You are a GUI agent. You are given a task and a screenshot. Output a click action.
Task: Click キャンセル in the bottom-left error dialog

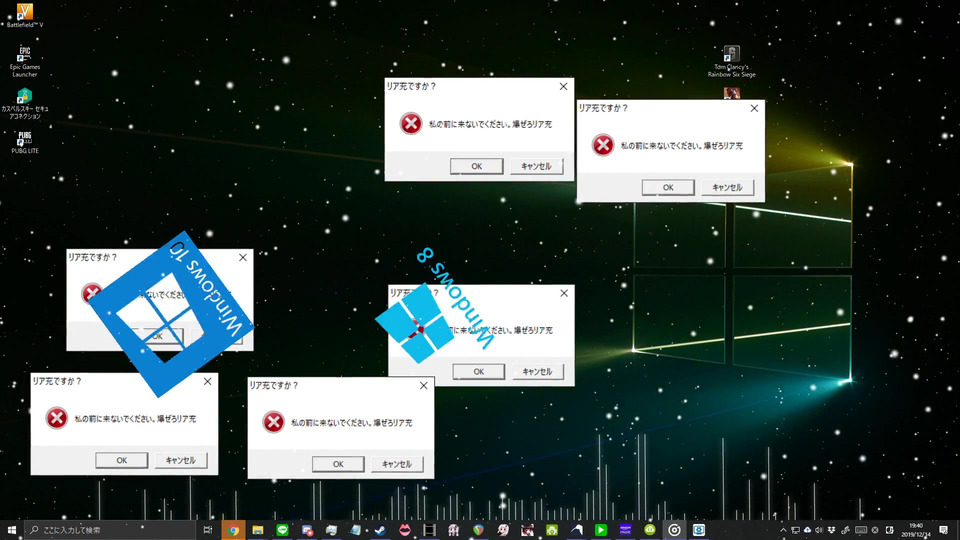click(x=181, y=460)
